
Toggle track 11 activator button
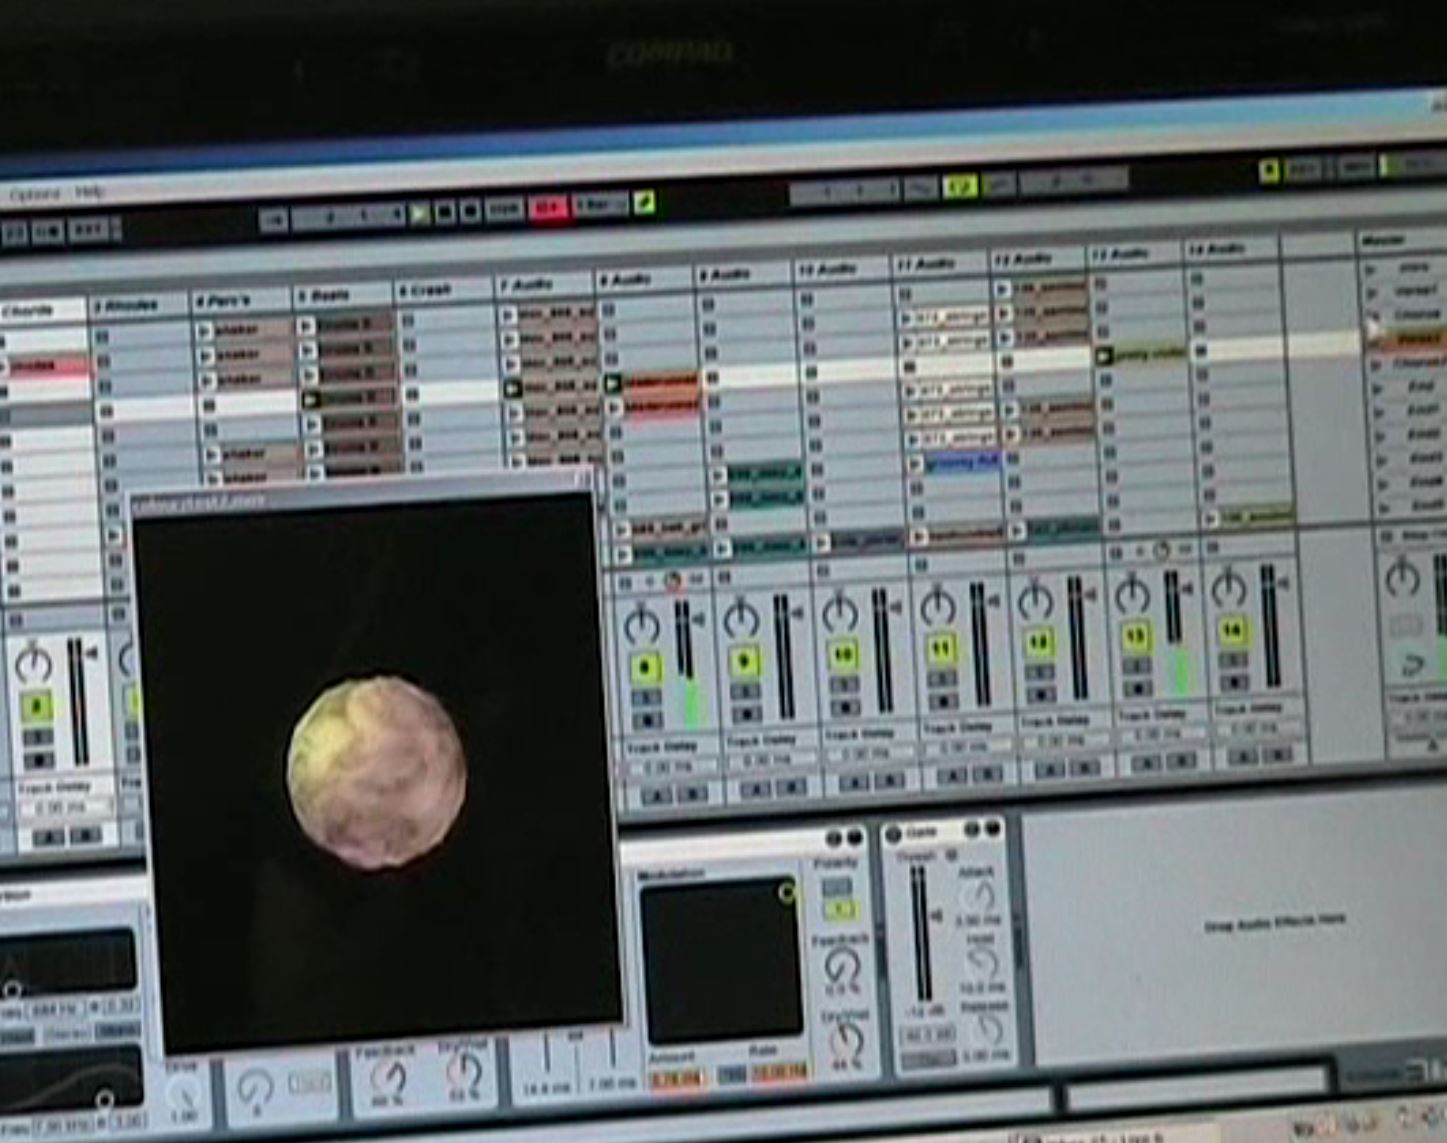pyautogui.click(x=940, y=650)
